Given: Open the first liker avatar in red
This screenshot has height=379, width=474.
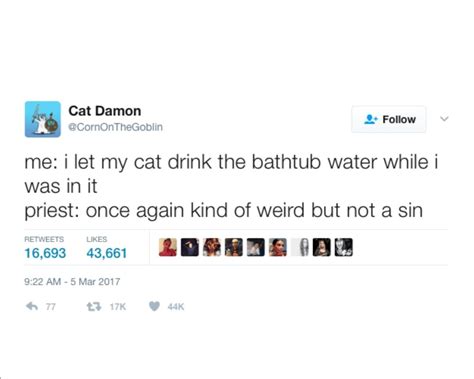Looking at the screenshot, I should (168, 247).
